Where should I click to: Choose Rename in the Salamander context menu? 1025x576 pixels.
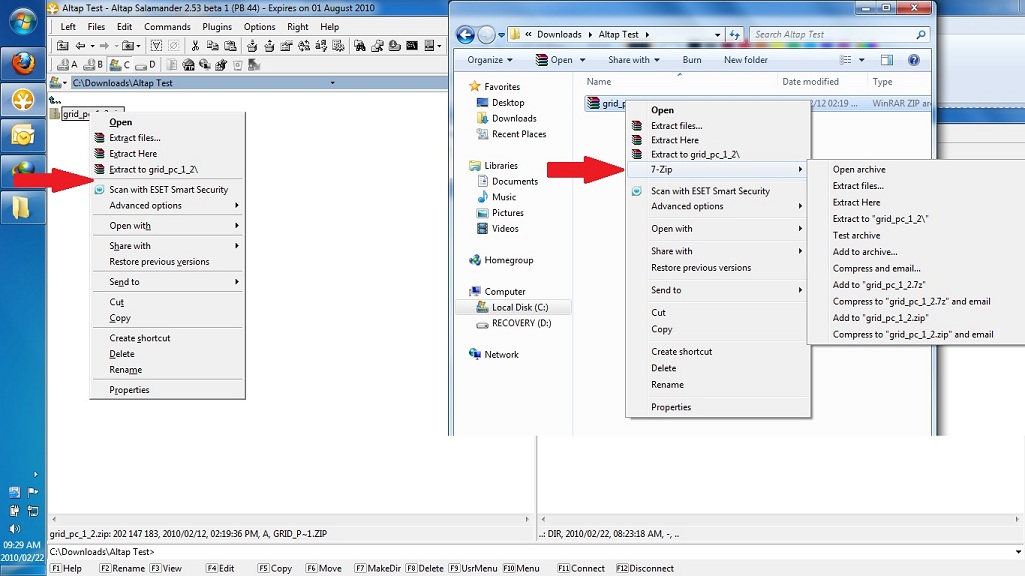tap(126, 369)
